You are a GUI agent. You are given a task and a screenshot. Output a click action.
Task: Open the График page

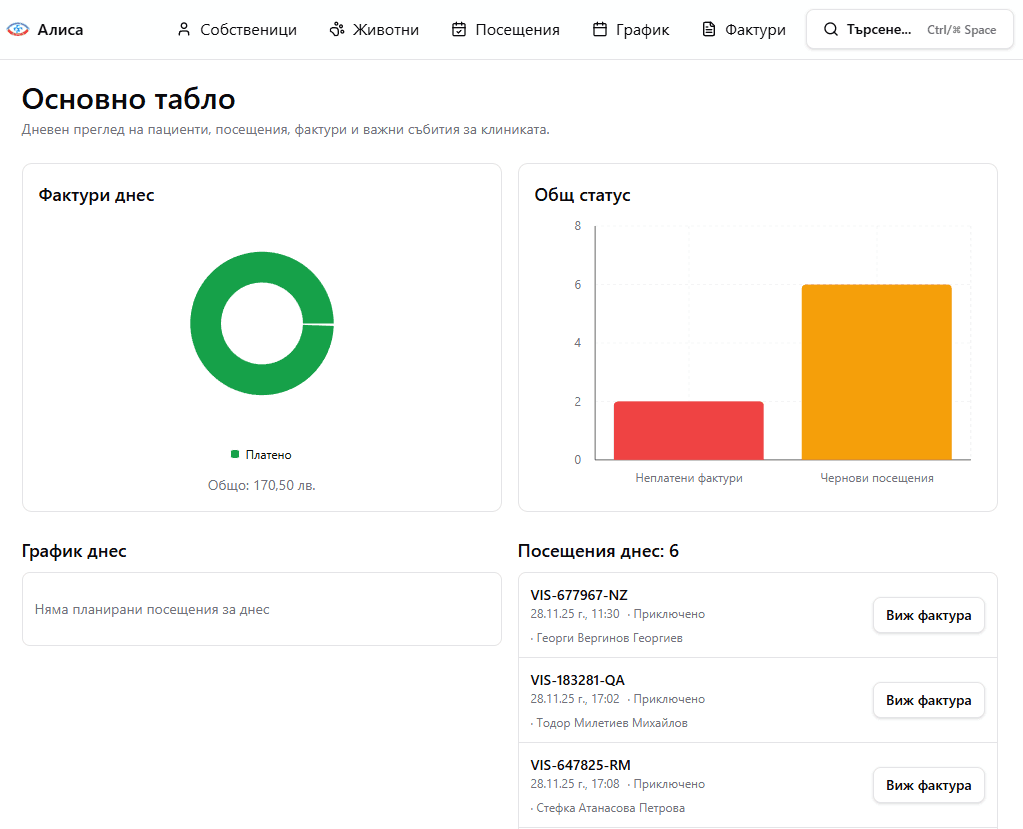[x=642, y=30]
